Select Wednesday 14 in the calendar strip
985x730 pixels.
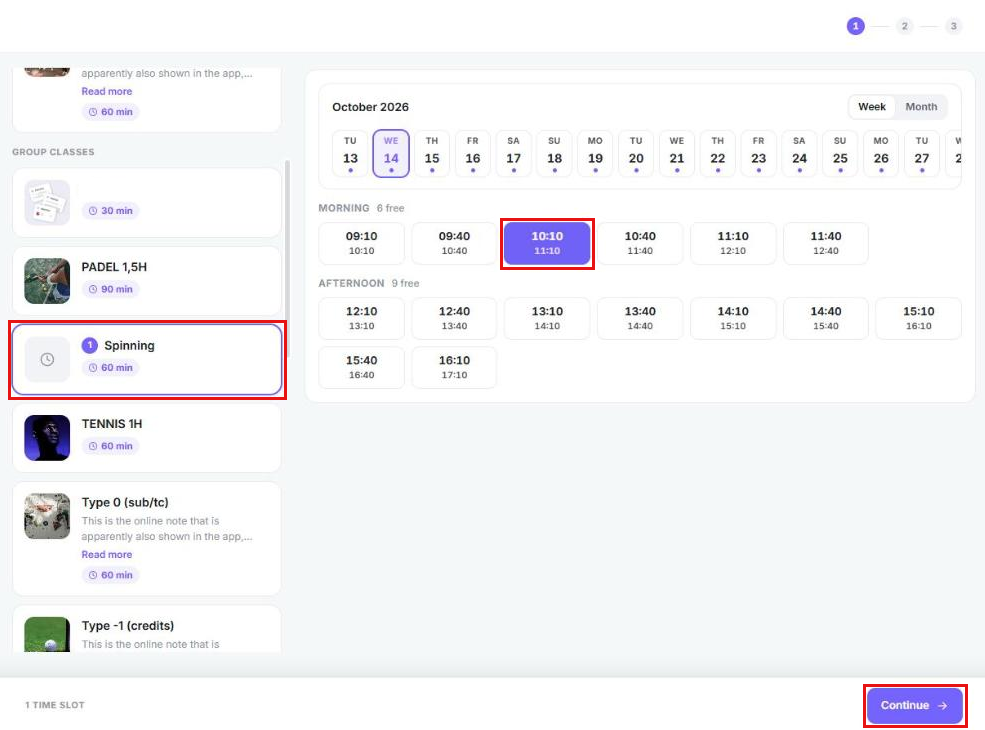coord(391,153)
